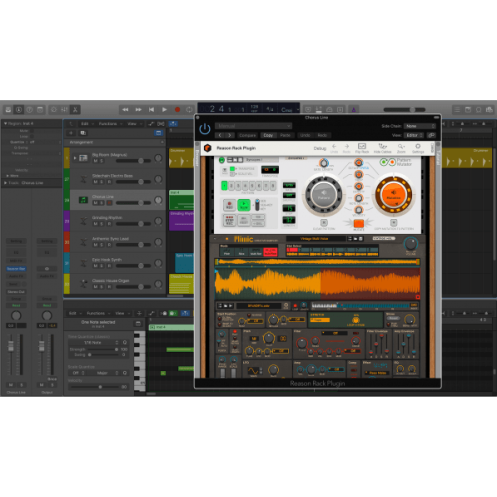The width and height of the screenshot is (497, 497).
Task: Expand the Track: Chorus Line inspector section
Action: pos(5,183)
